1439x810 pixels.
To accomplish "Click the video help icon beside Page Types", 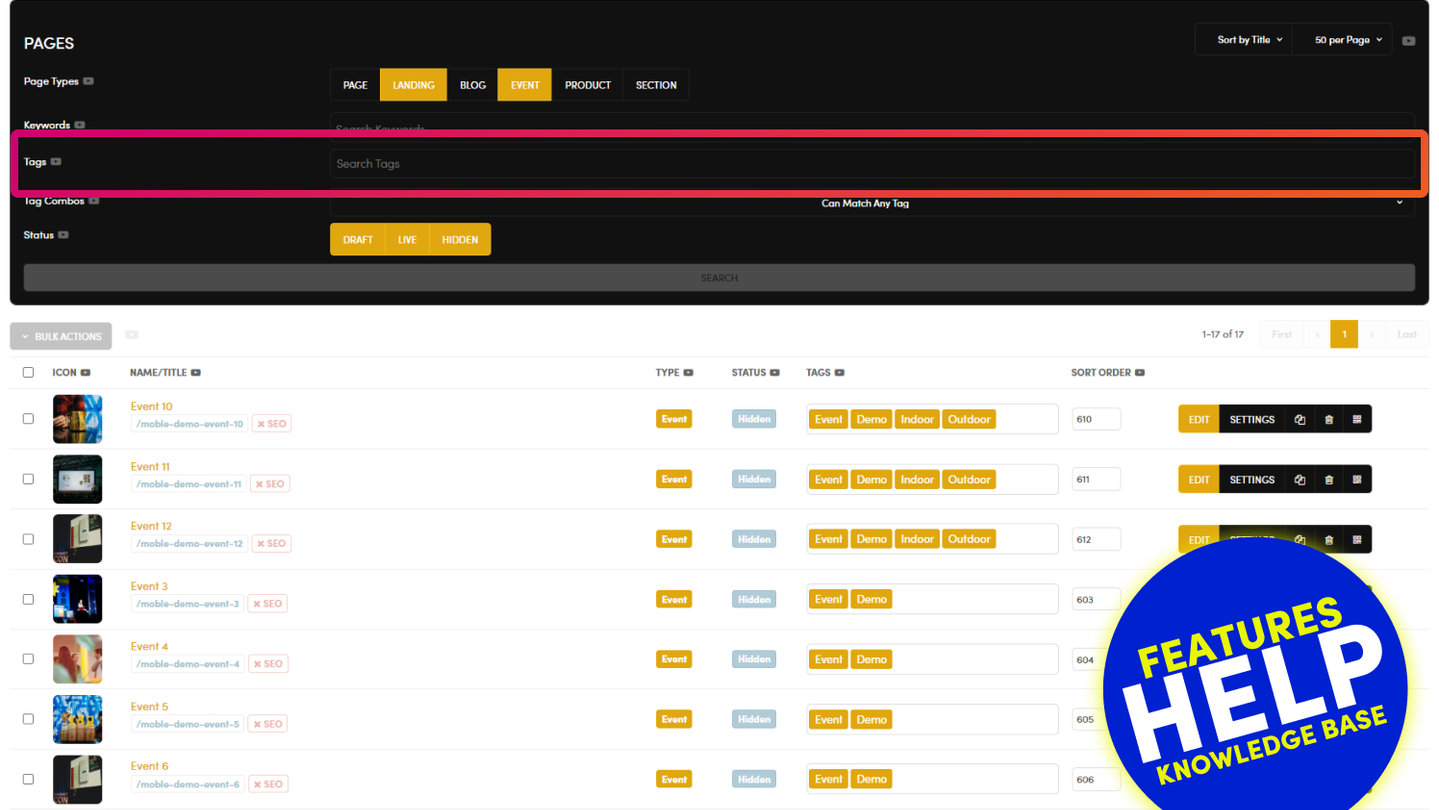I will (89, 82).
